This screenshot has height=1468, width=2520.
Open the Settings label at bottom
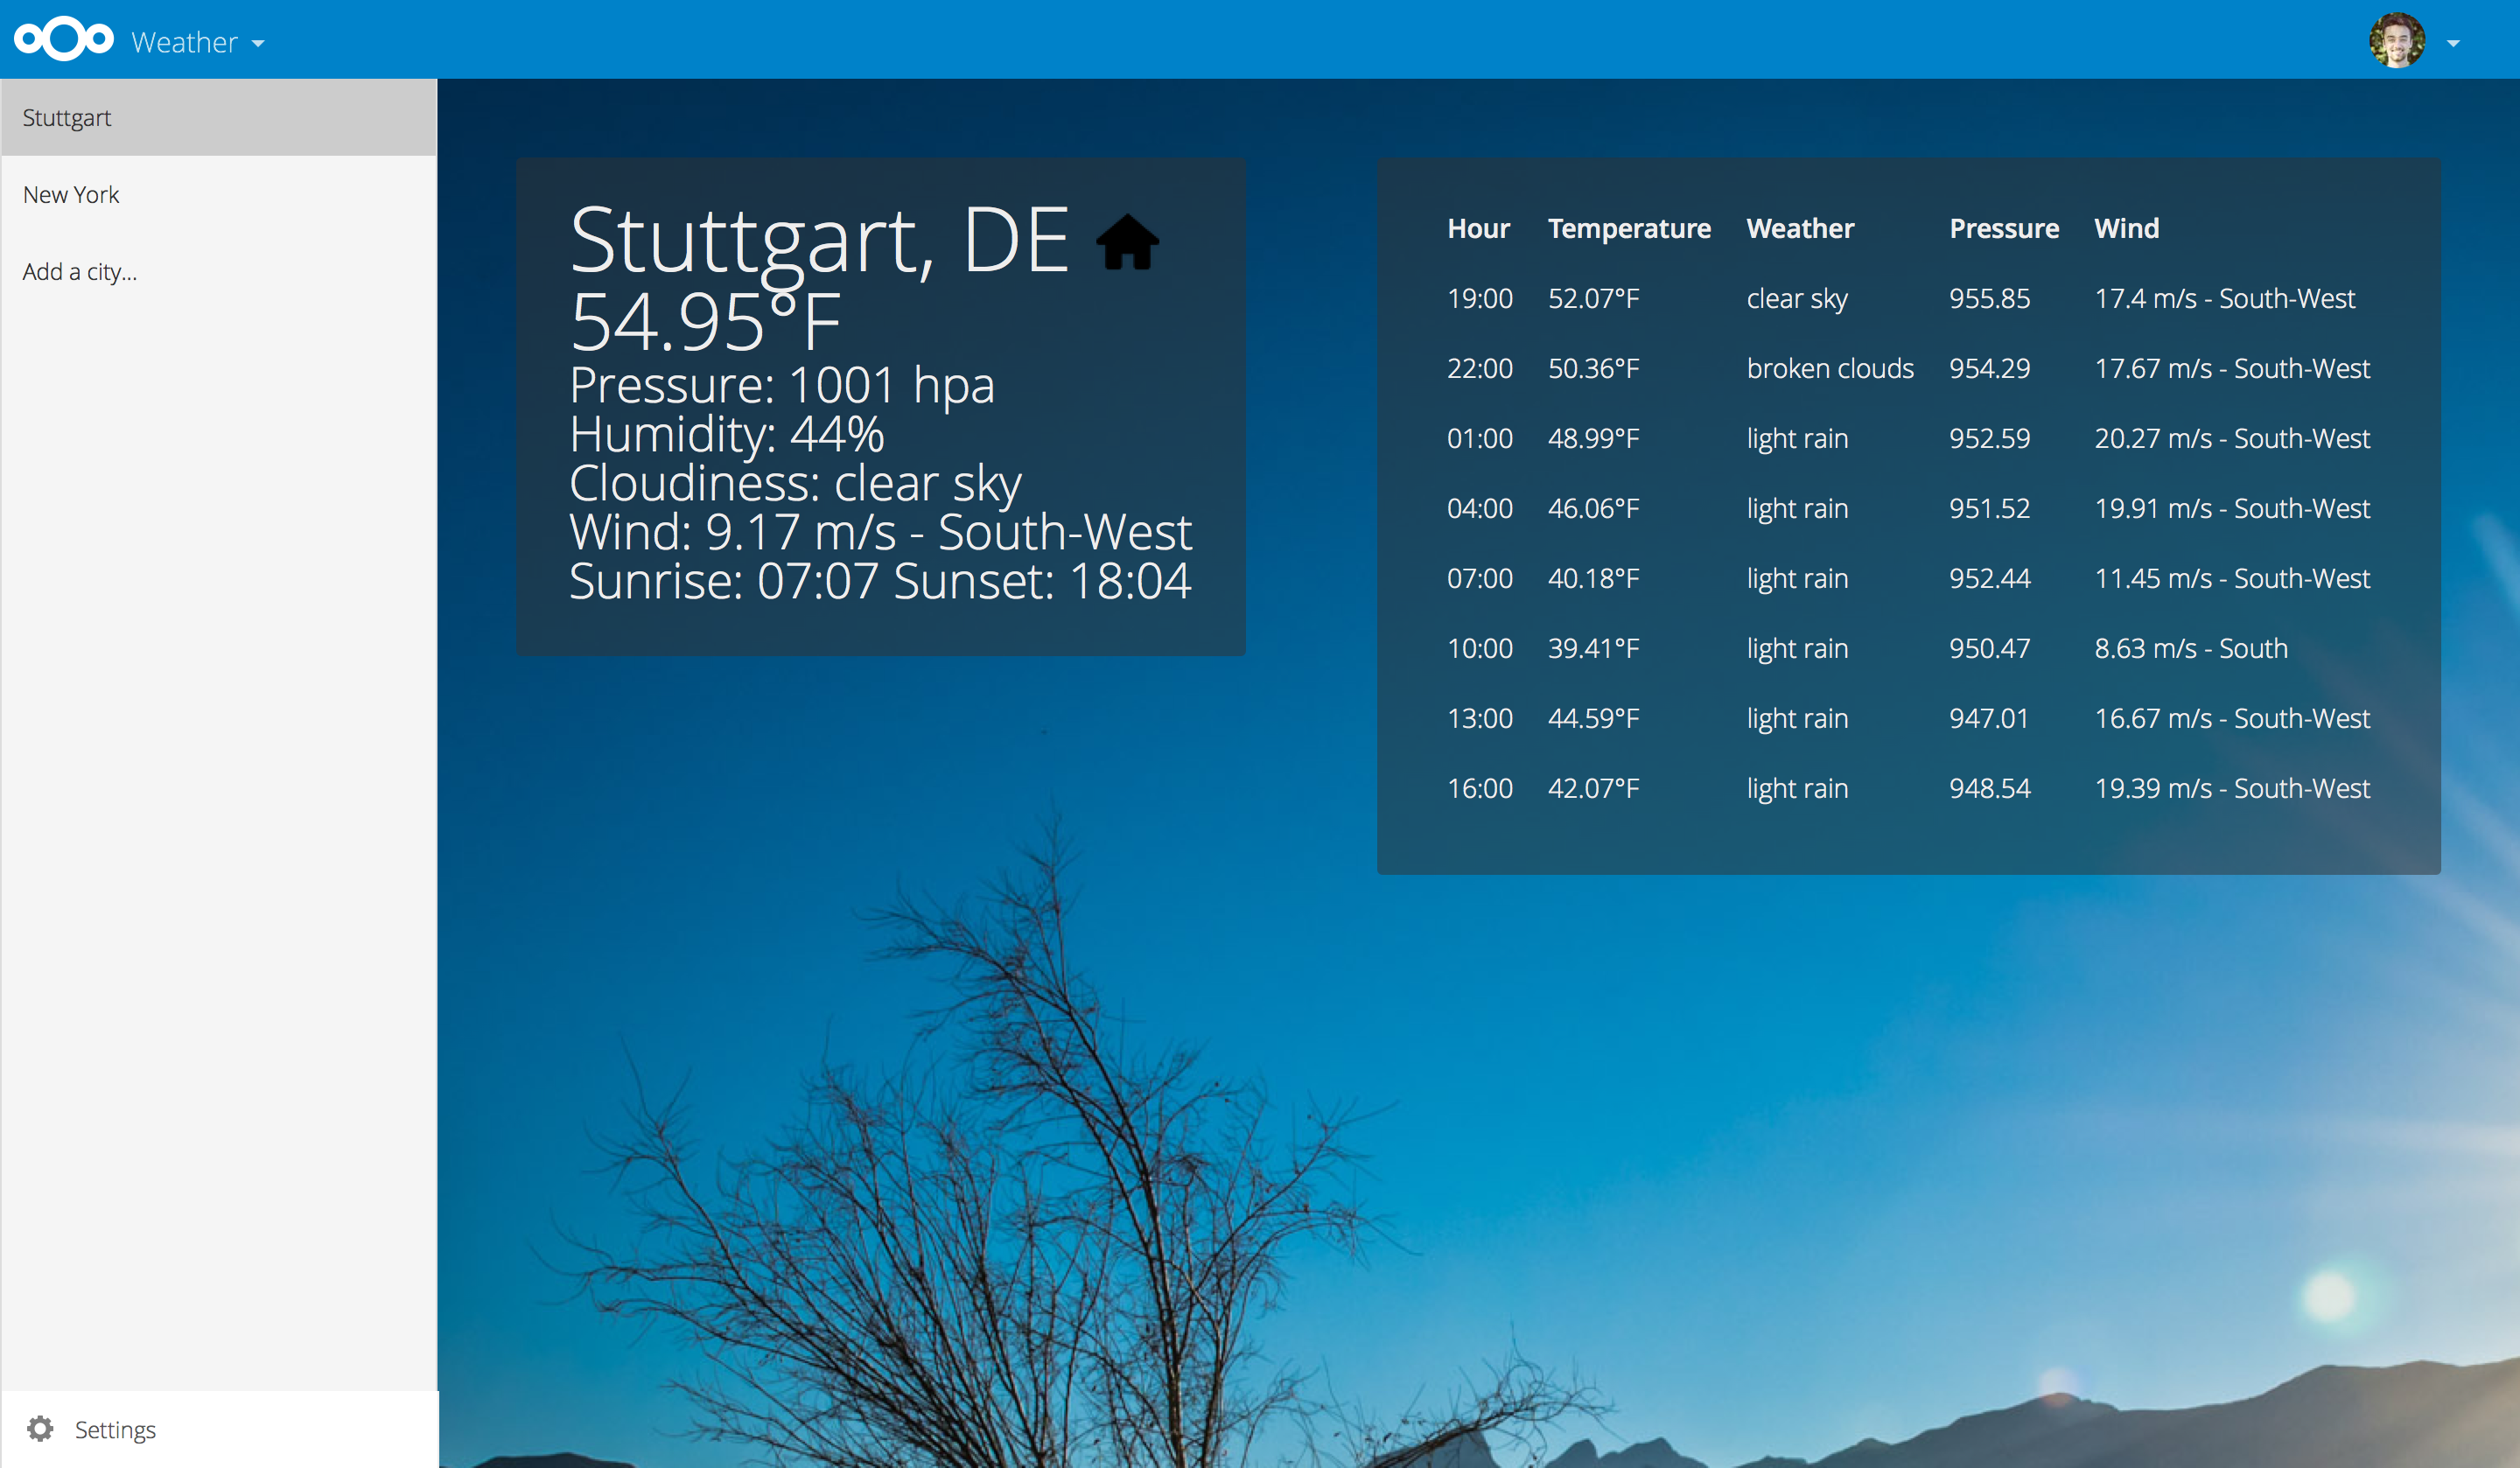(x=115, y=1429)
